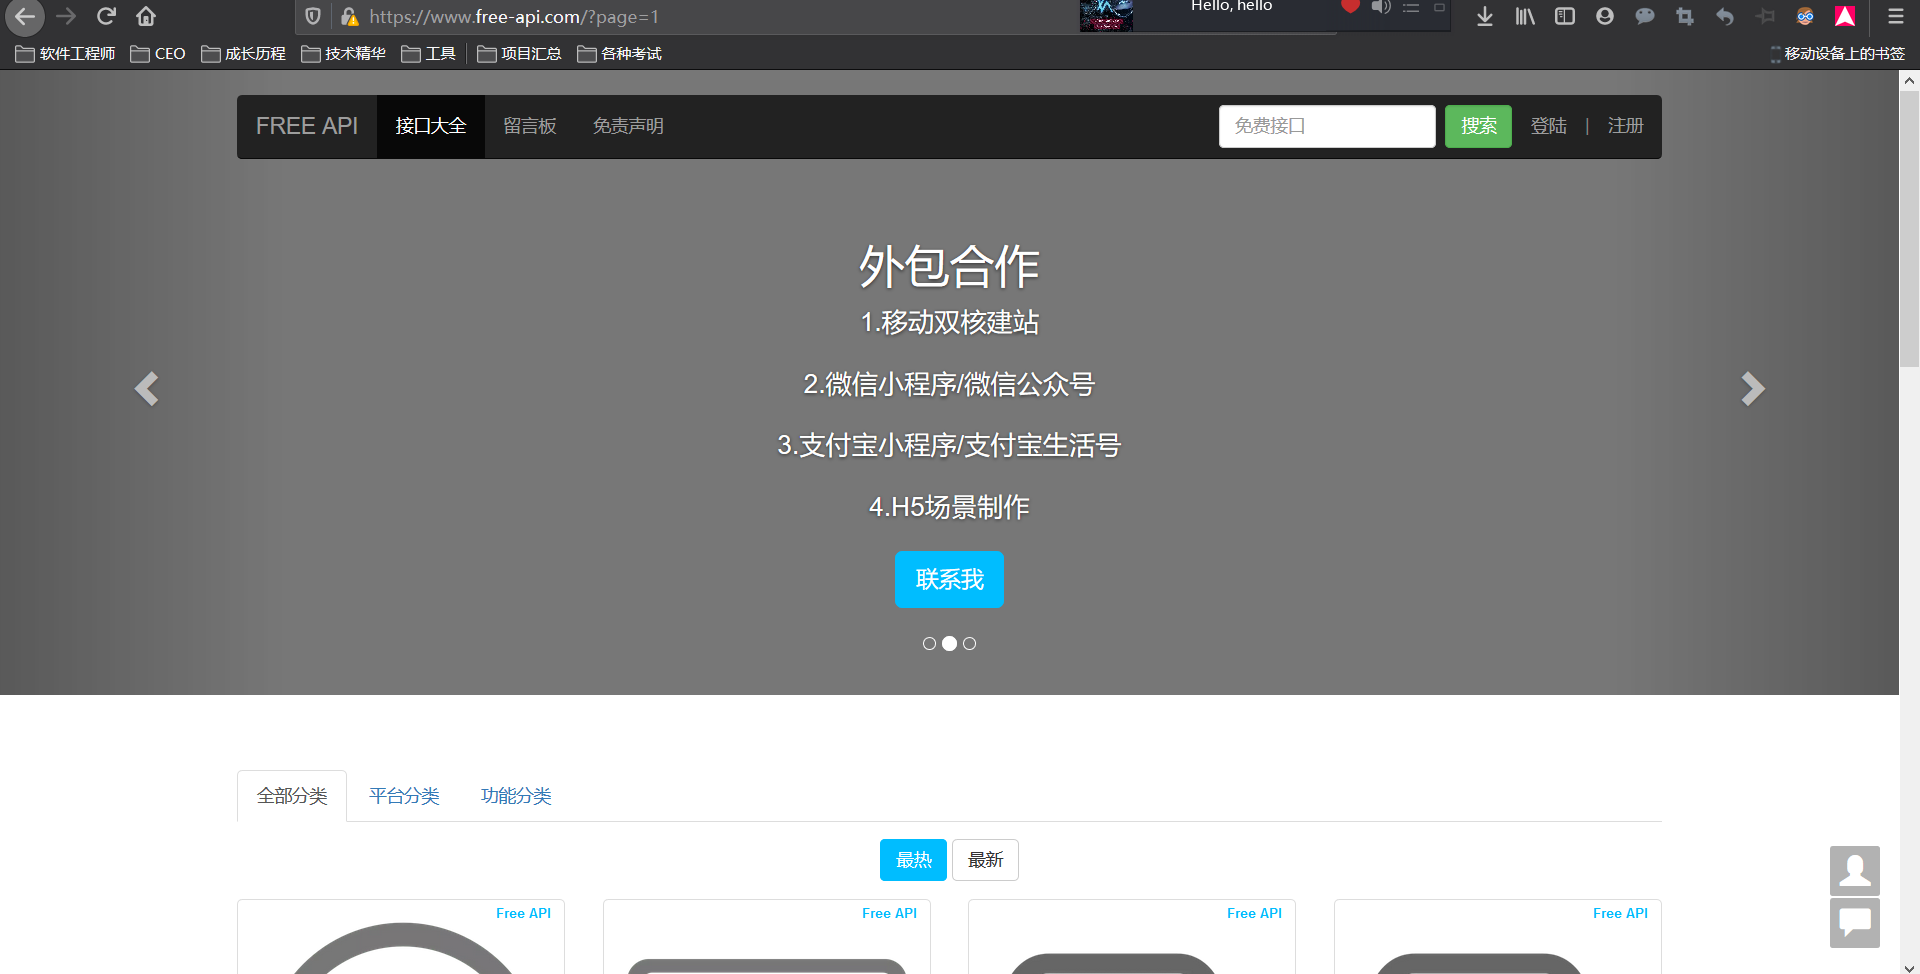Open the browser hamburger menu
This screenshot has height=974, width=1920.
(1895, 16)
